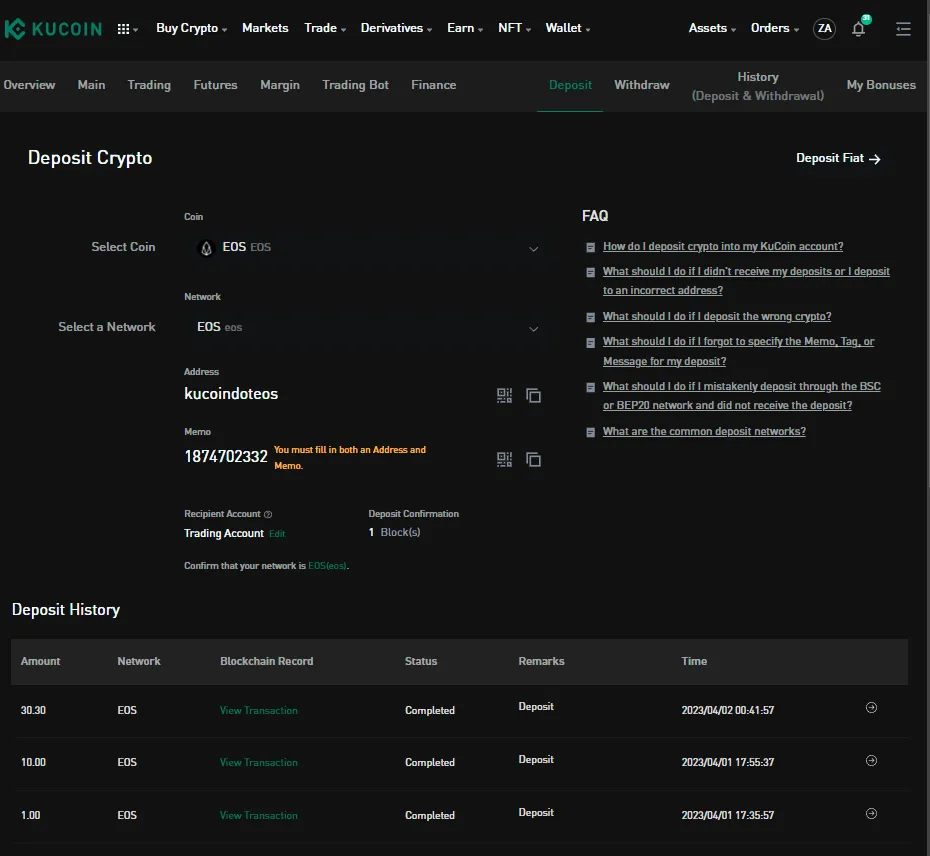
Task: Click document icon beside first FAQ question
Action: [x=590, y=247]
